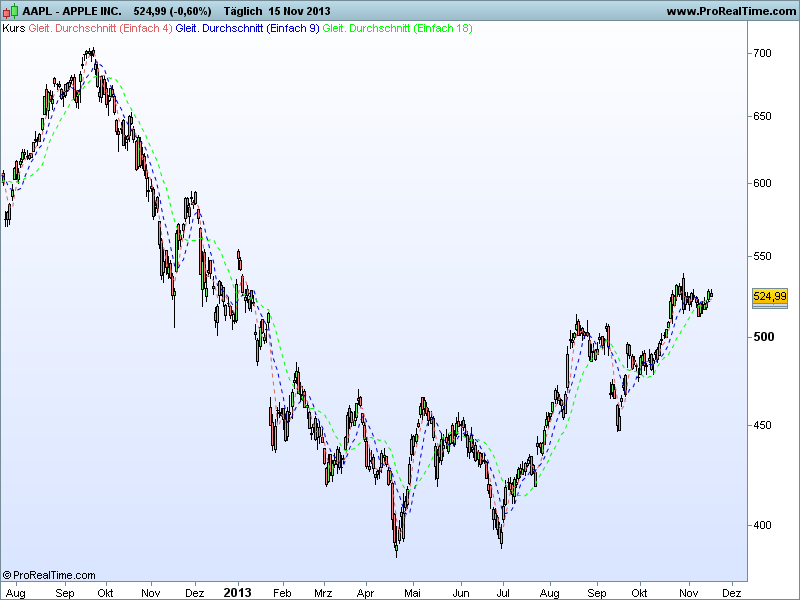The height and width of the screenshot is (600, 800).
Task: Click the 400 price axis label
Action: coord(762,525)
